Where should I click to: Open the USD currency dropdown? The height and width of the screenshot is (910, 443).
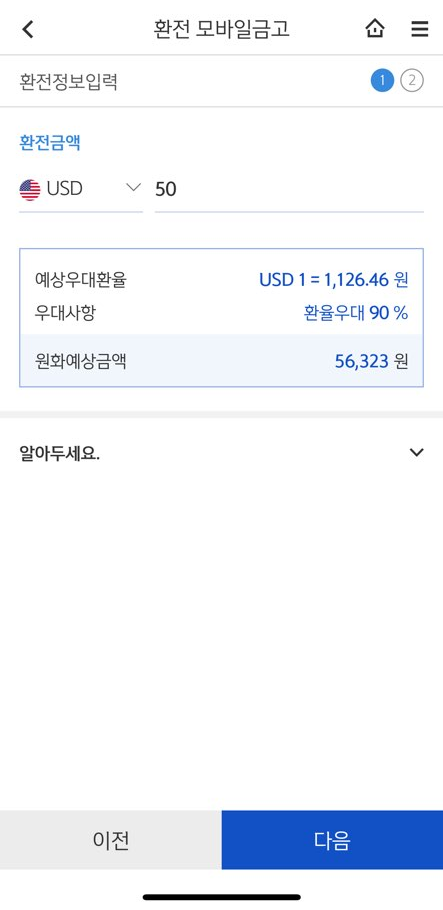click(x=81, y=189)
